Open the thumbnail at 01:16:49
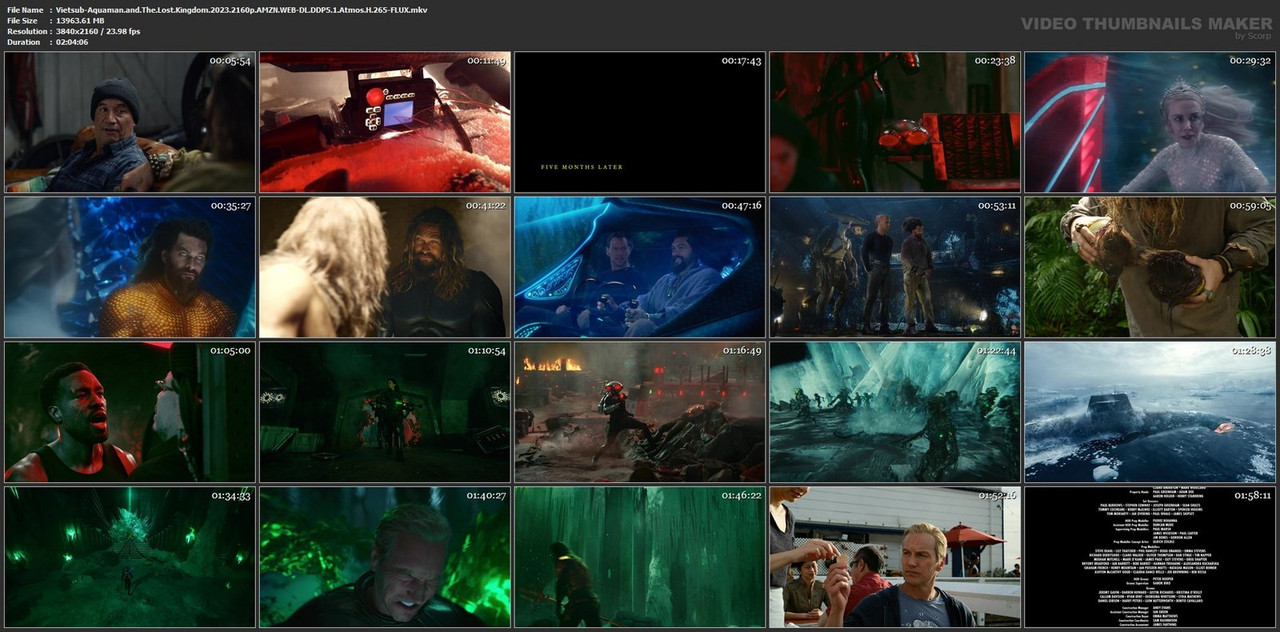Viewport: 1280px width, 632px height. coord(640,412)
